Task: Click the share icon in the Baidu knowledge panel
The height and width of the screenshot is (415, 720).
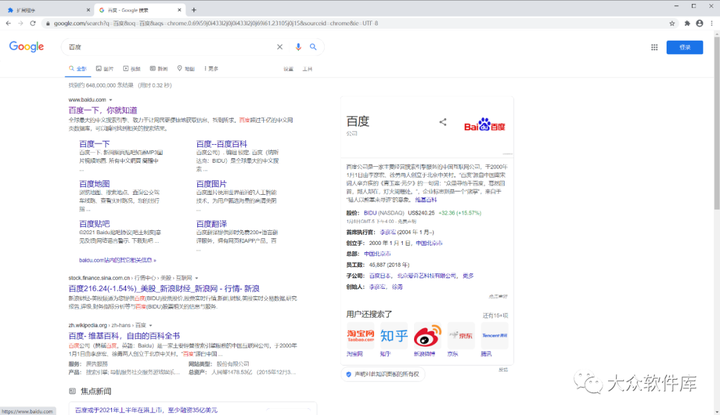Action: tap(443, 122)
